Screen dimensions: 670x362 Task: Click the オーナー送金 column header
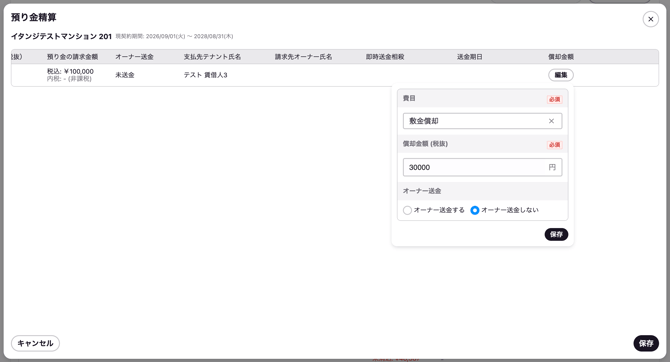pyautogui.click(x=134, y=57)
